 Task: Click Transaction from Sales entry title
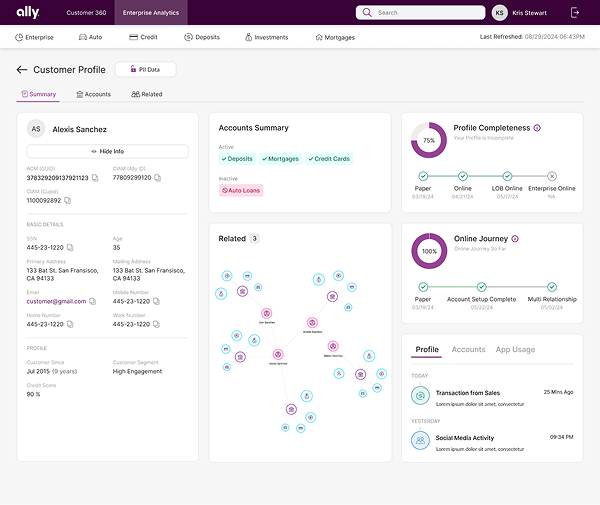468,393
